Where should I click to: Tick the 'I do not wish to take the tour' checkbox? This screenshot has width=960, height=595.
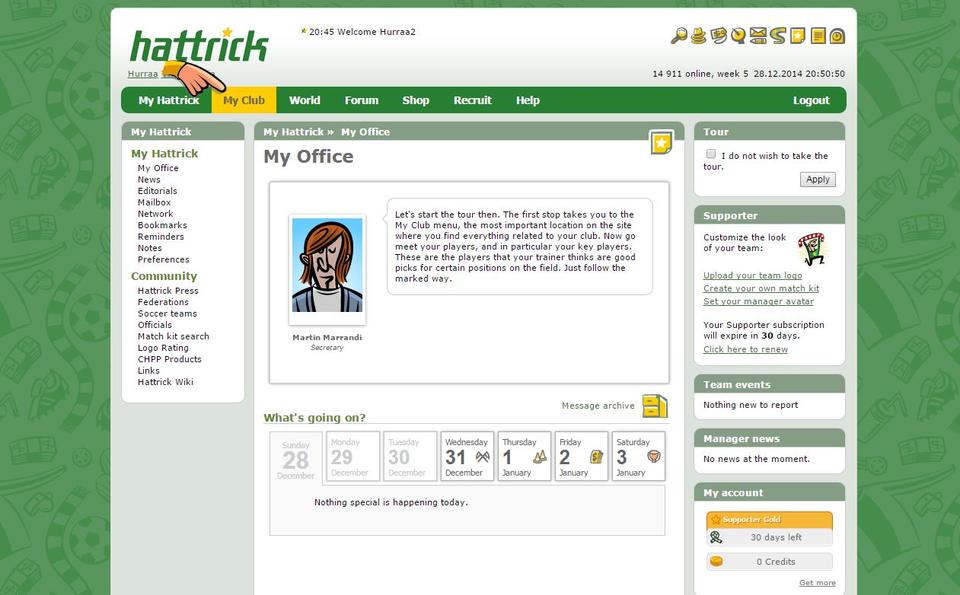click(711, 154)
